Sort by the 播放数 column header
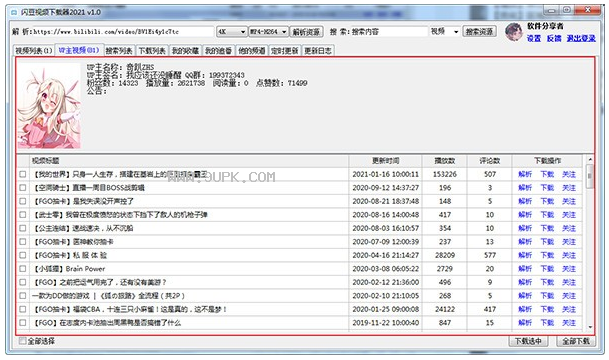Viewport: 609px width, 360px height. point(445,161)
